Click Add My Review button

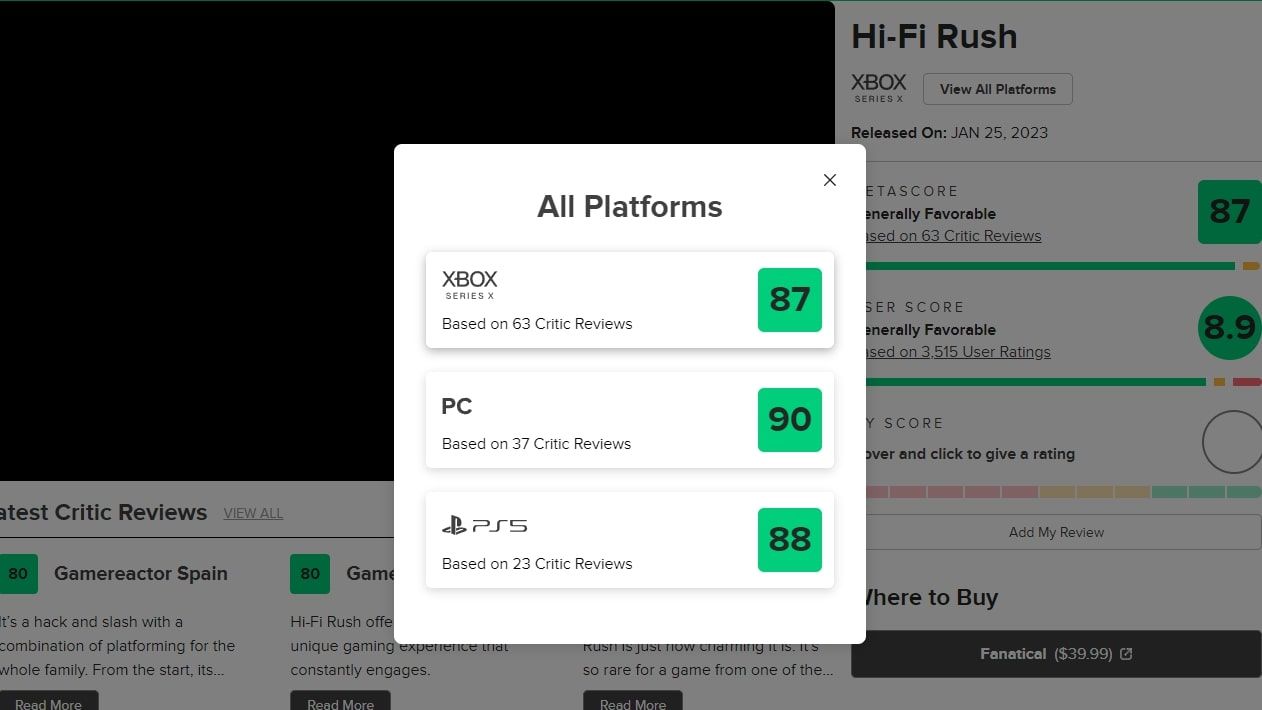point(1056,532)
